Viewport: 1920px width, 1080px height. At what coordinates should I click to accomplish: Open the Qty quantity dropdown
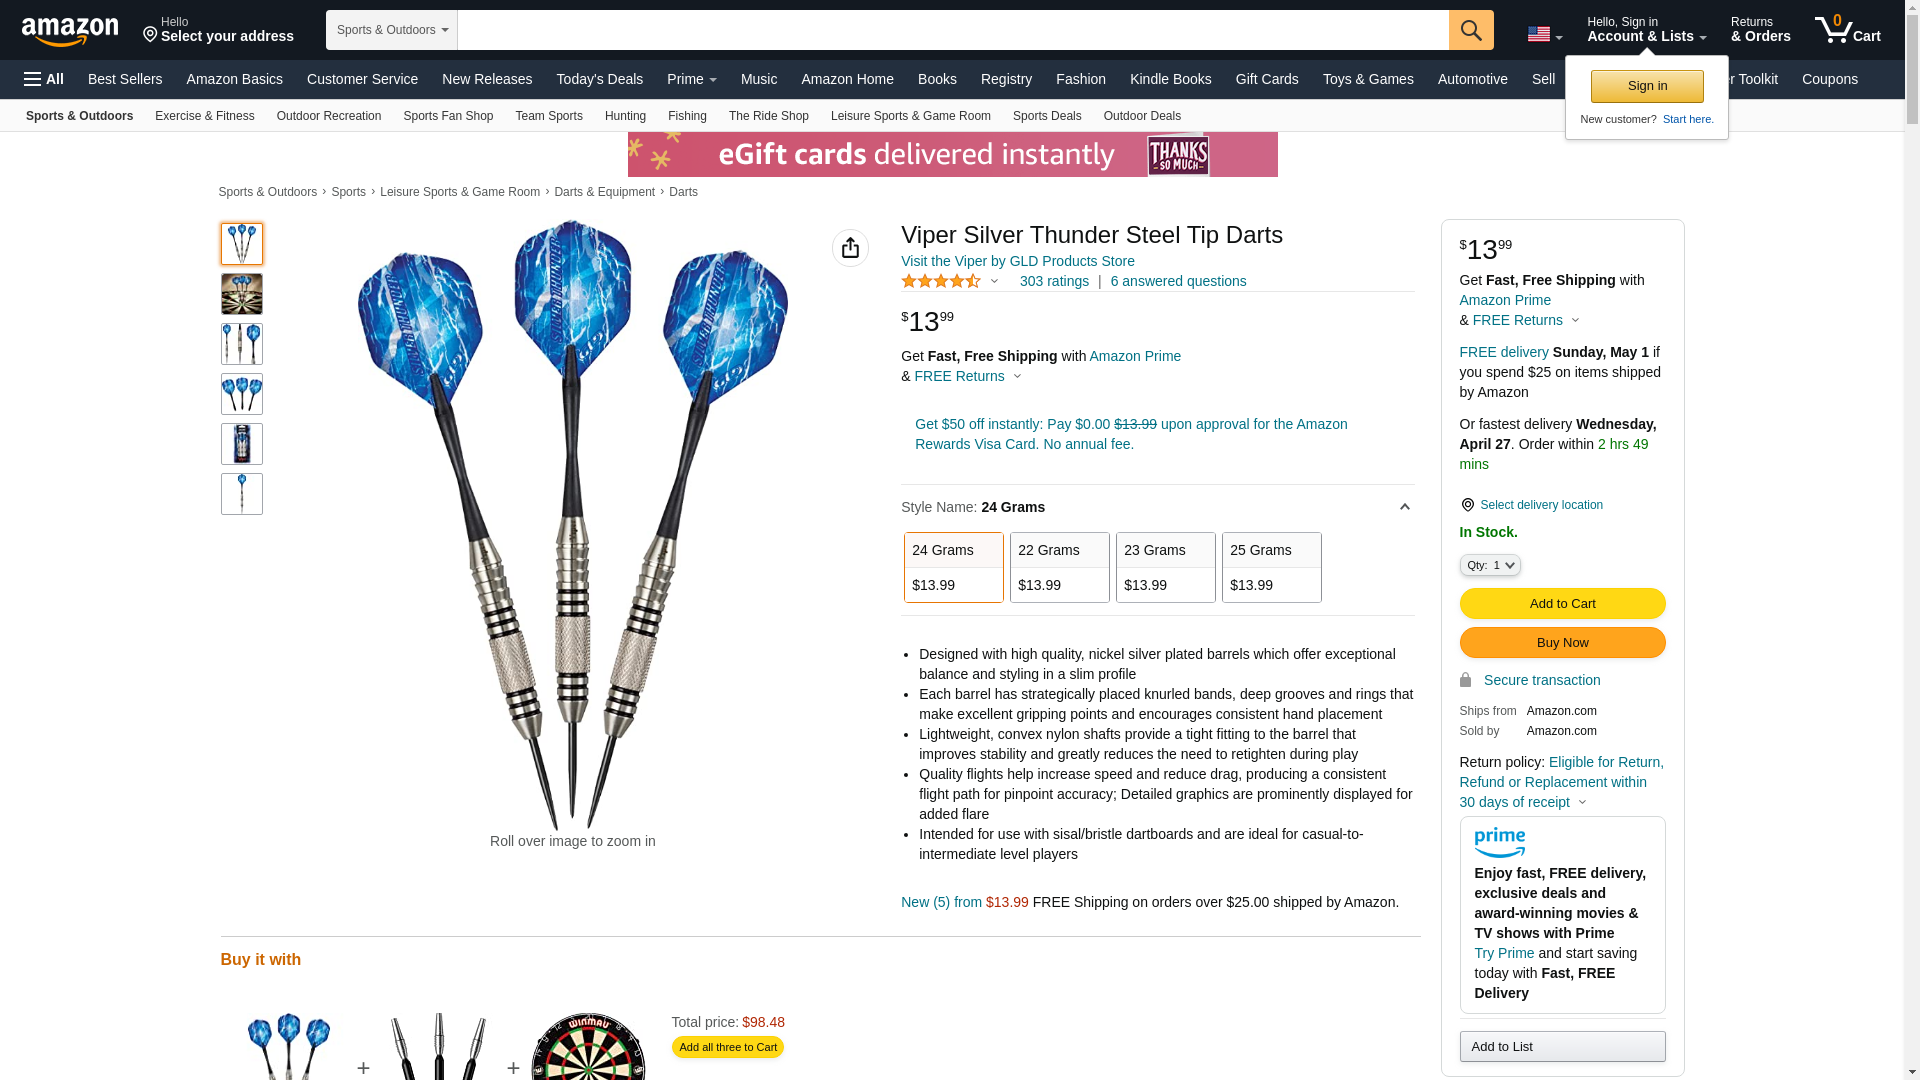(x=1490, y=565)
